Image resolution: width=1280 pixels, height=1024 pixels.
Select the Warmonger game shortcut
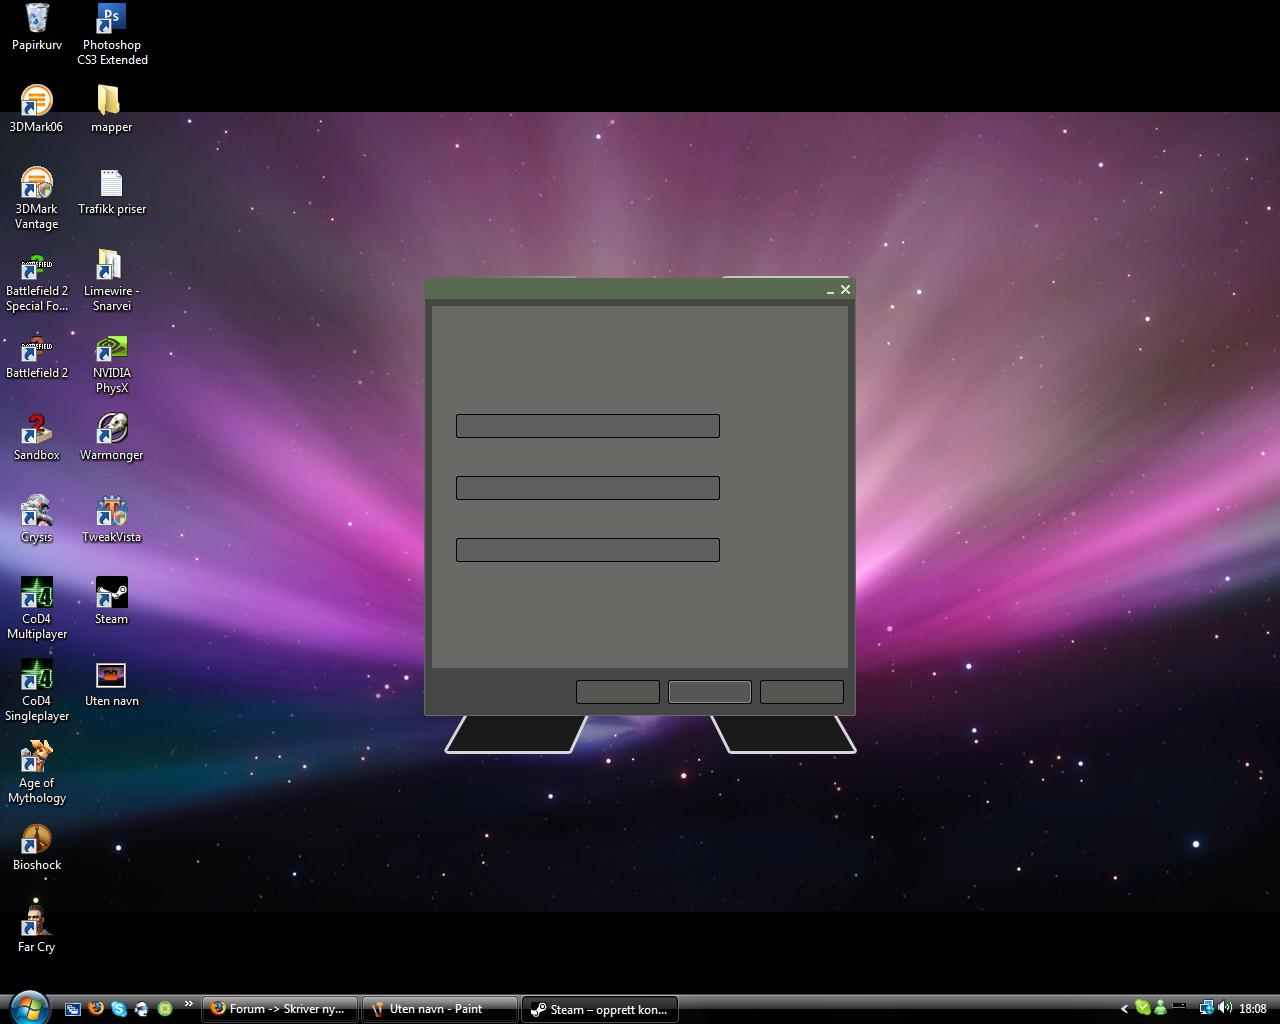pyautogui.click(x=111, y=437)
